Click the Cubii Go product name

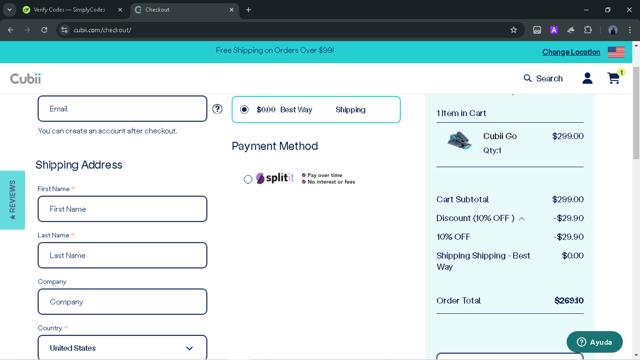500,136
